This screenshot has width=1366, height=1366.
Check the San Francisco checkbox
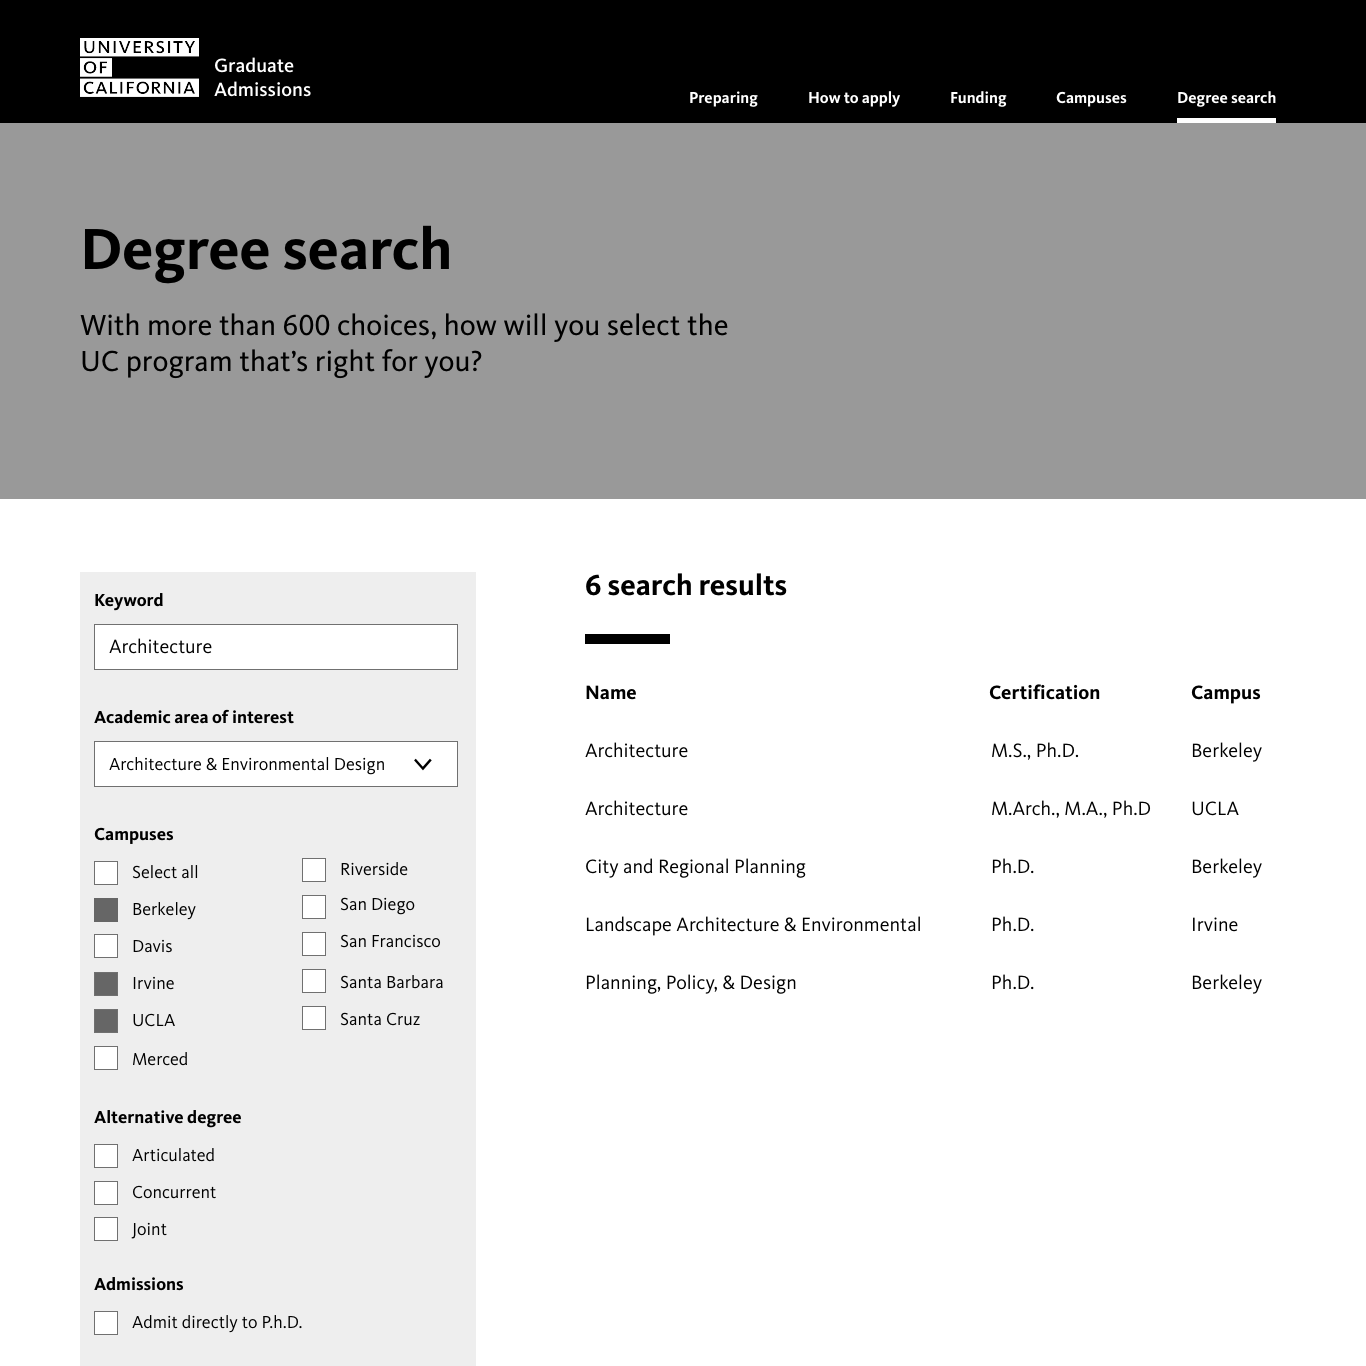pyautogui.click(x=314, y=943)
